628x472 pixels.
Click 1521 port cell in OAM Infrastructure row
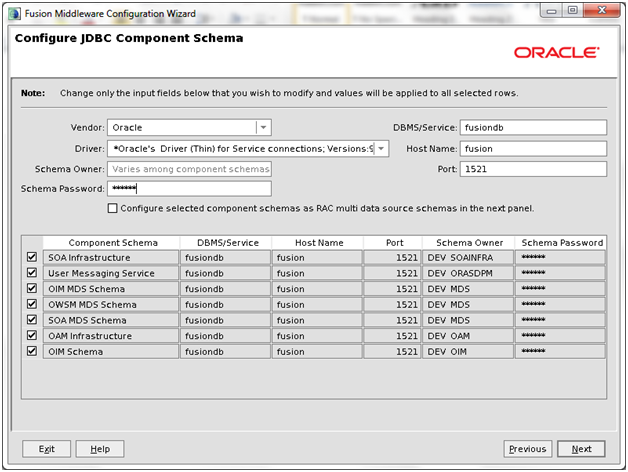[x=392, y=335]
